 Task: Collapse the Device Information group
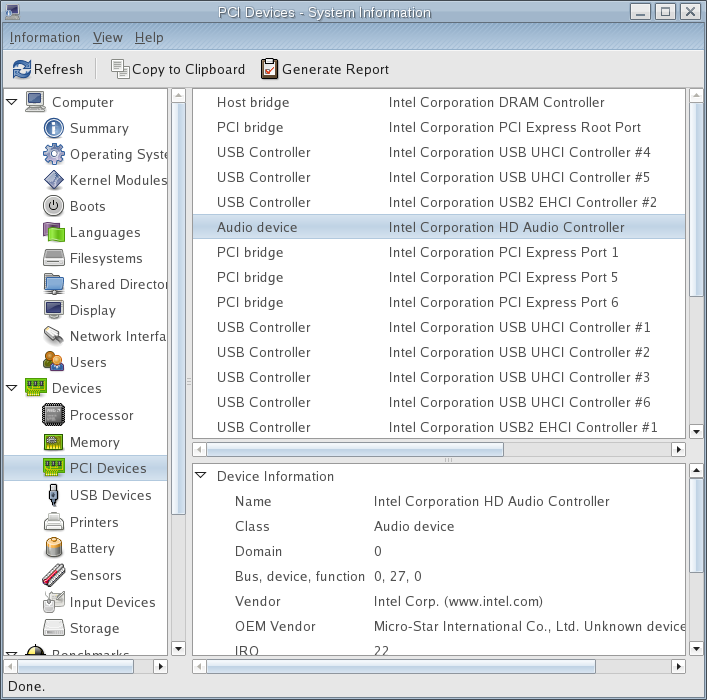tap(201, 476)
